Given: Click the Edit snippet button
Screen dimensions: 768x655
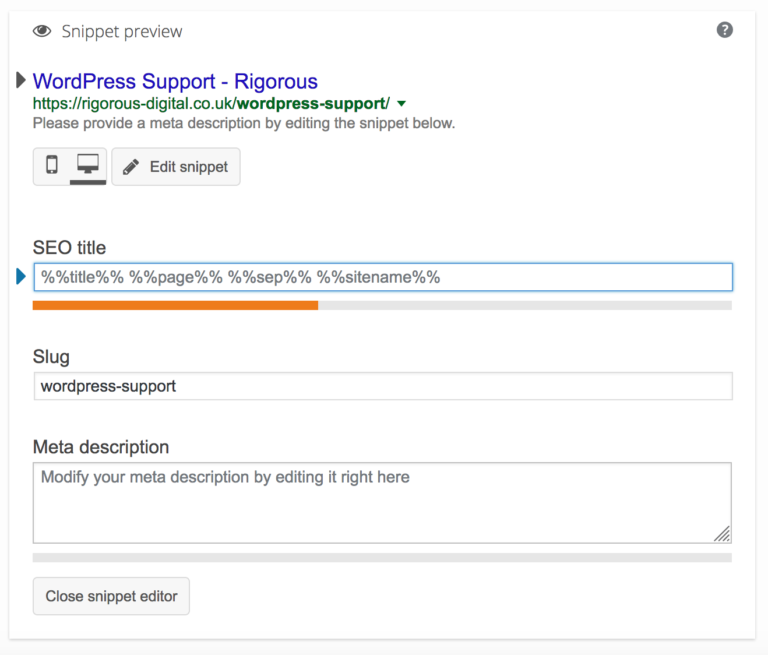Looking at the screenshot, I should click(176, 167).
